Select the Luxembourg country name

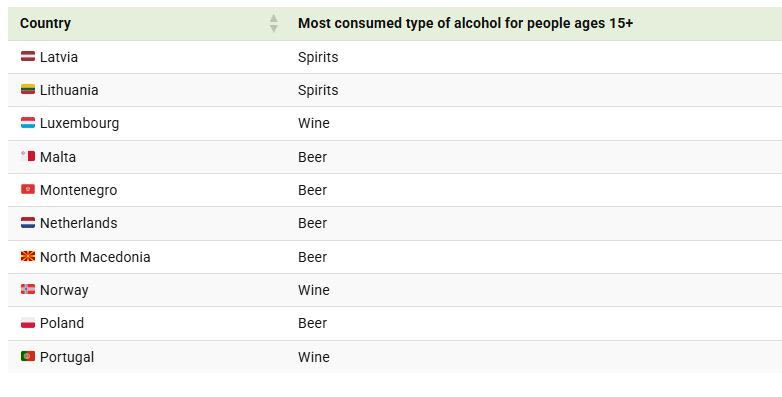(79, 123)
